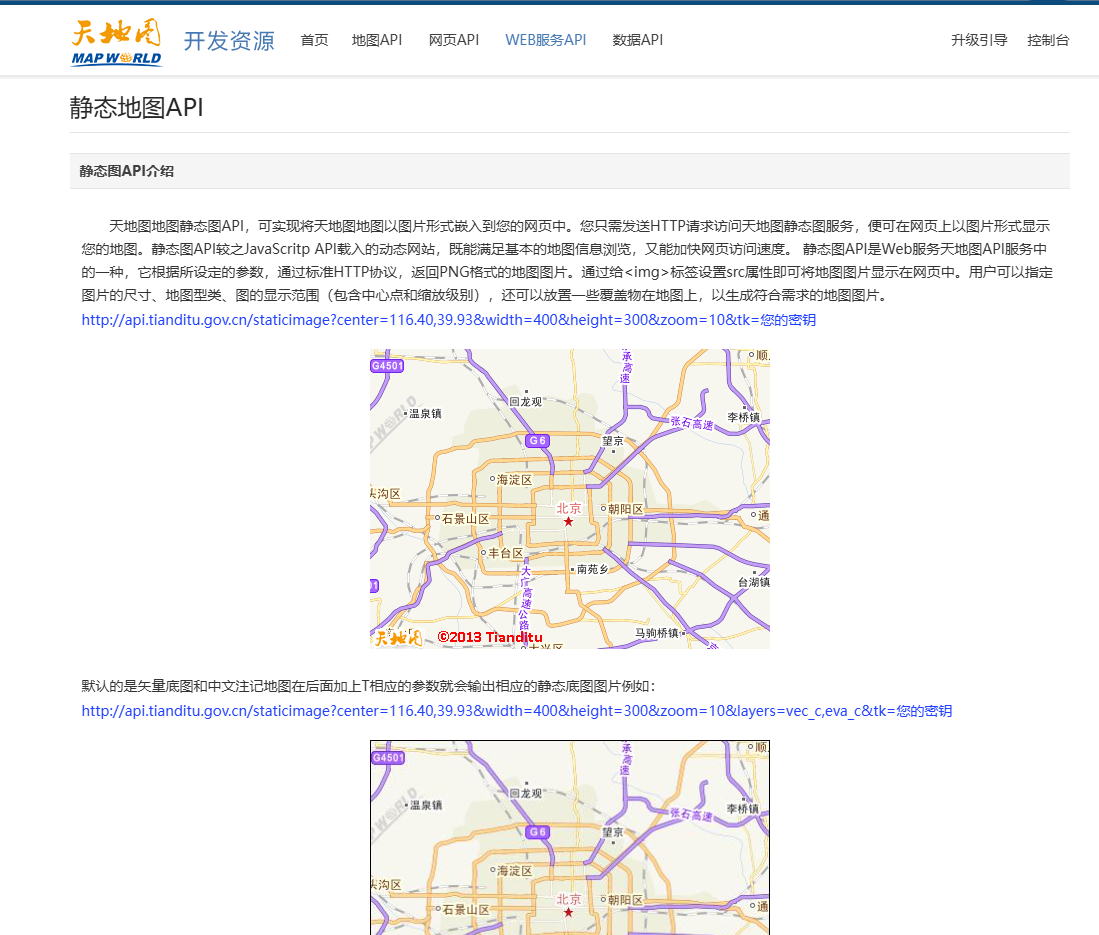Open the 地图API menu item
The height and width of the screenshot is (935, 1099).
tap(376, 40)
